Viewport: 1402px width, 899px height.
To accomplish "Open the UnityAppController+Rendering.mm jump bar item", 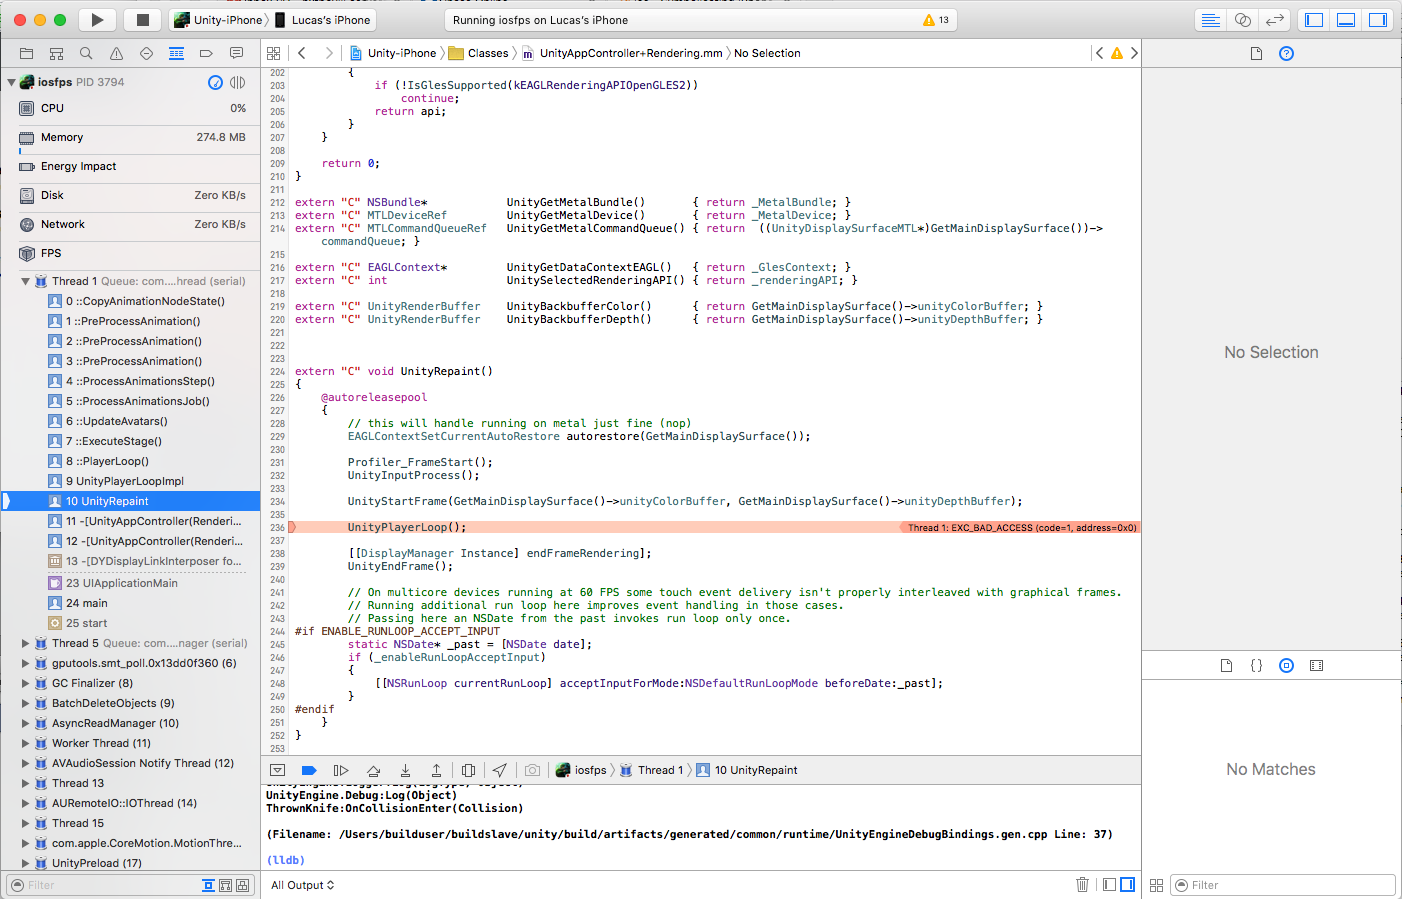I will pos(622,53).
